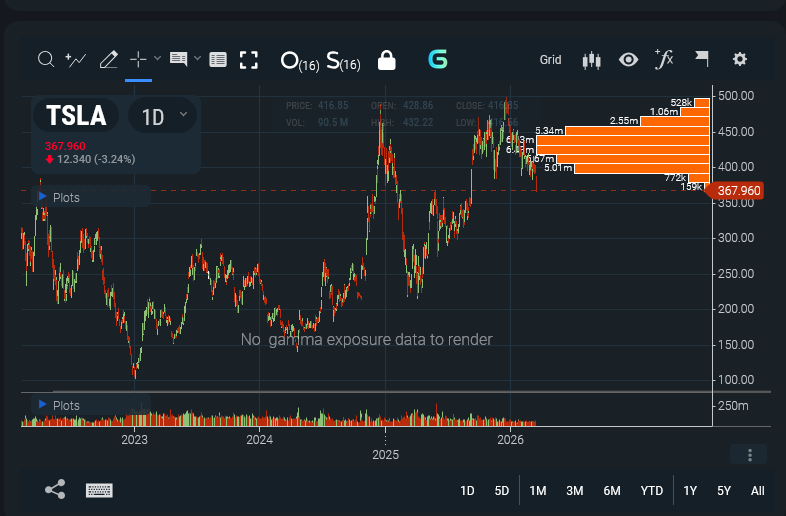Click the 500.00 price axis label
Viewport: 786px width, 516px height.
[736, 96]
